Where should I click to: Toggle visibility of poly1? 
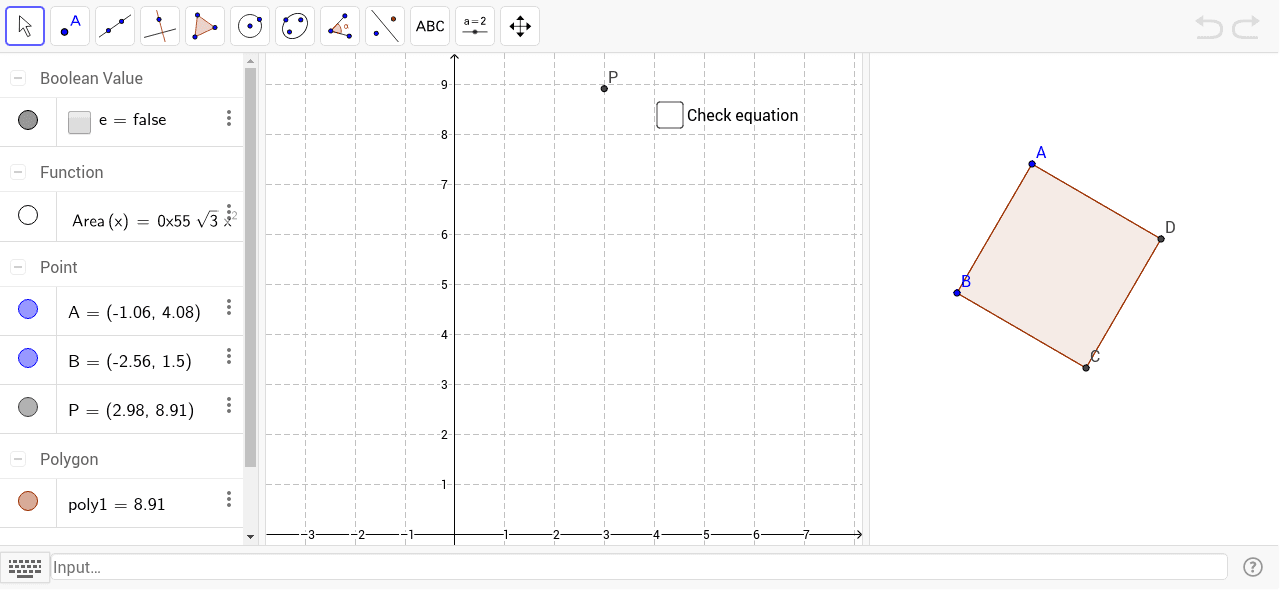point(28,502)
